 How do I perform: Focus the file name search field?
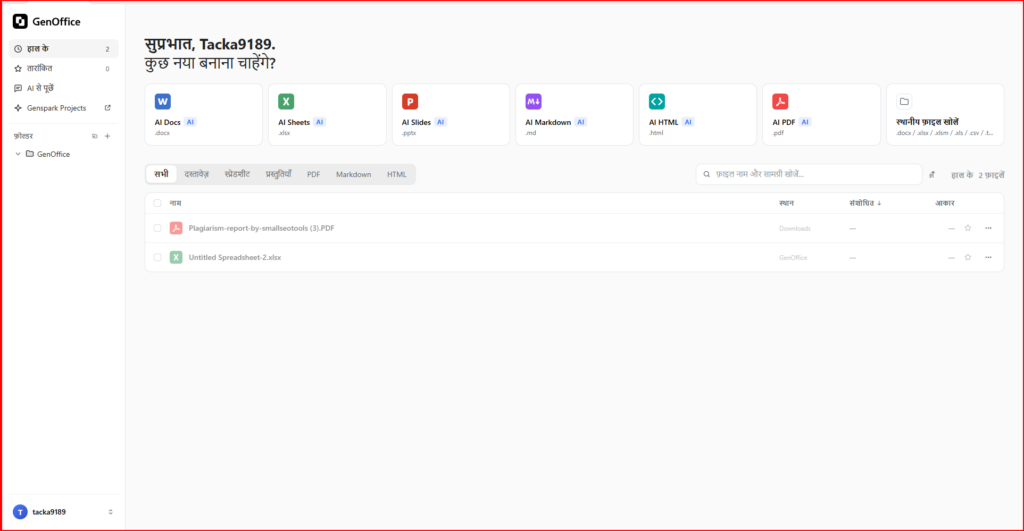tap(808, 174)
